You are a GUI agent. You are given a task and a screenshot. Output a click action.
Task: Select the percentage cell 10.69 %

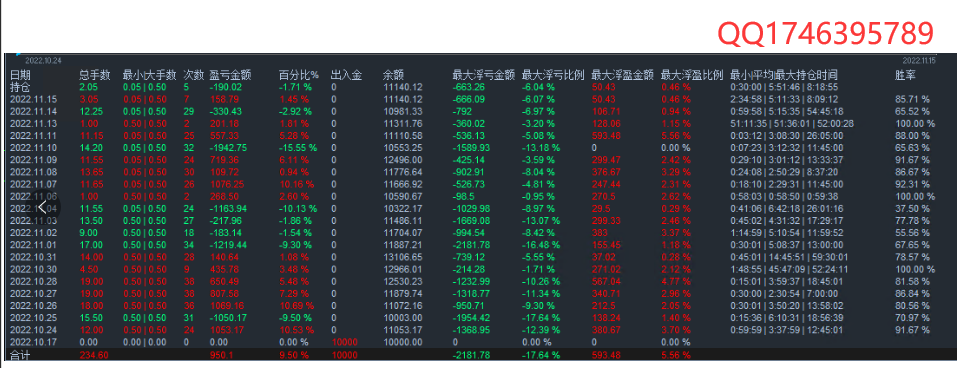pos(297,306)
